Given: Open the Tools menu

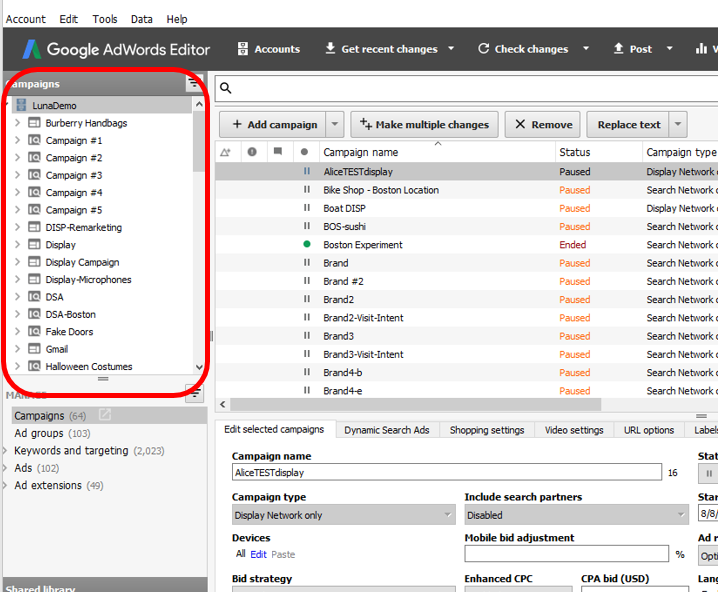Looking at the screenshot, I should click(105, 19).
